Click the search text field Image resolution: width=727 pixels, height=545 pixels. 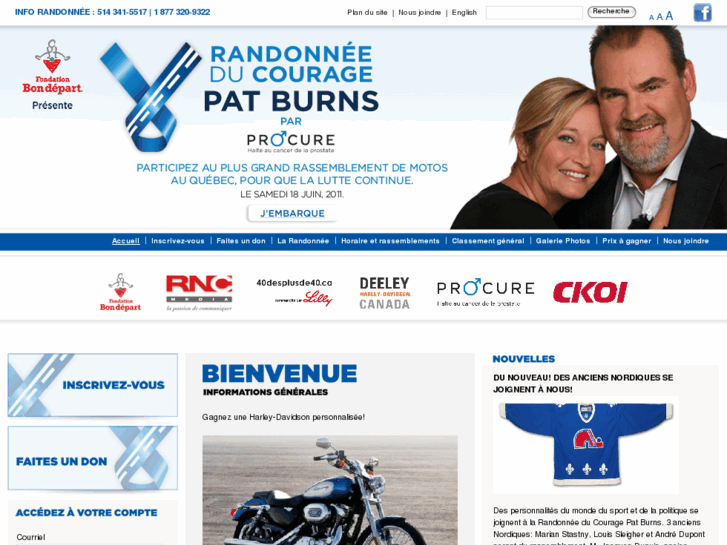coord(534,13)
